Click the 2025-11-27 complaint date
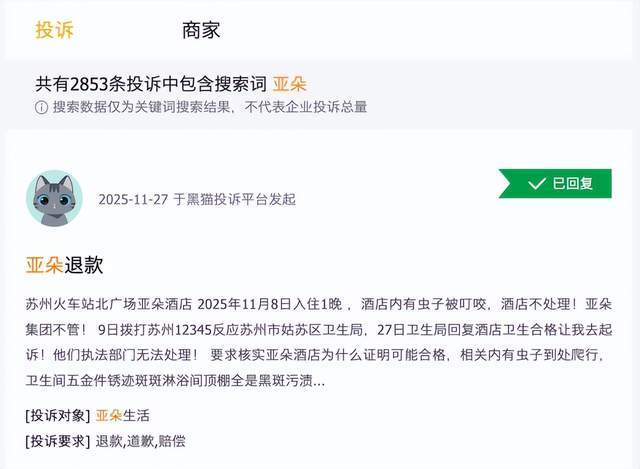 pos(131,199)
